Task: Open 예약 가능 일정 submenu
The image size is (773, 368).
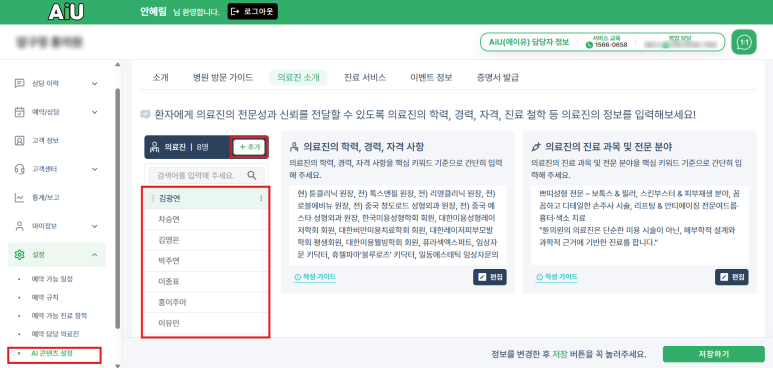Action: click(52, 279)
